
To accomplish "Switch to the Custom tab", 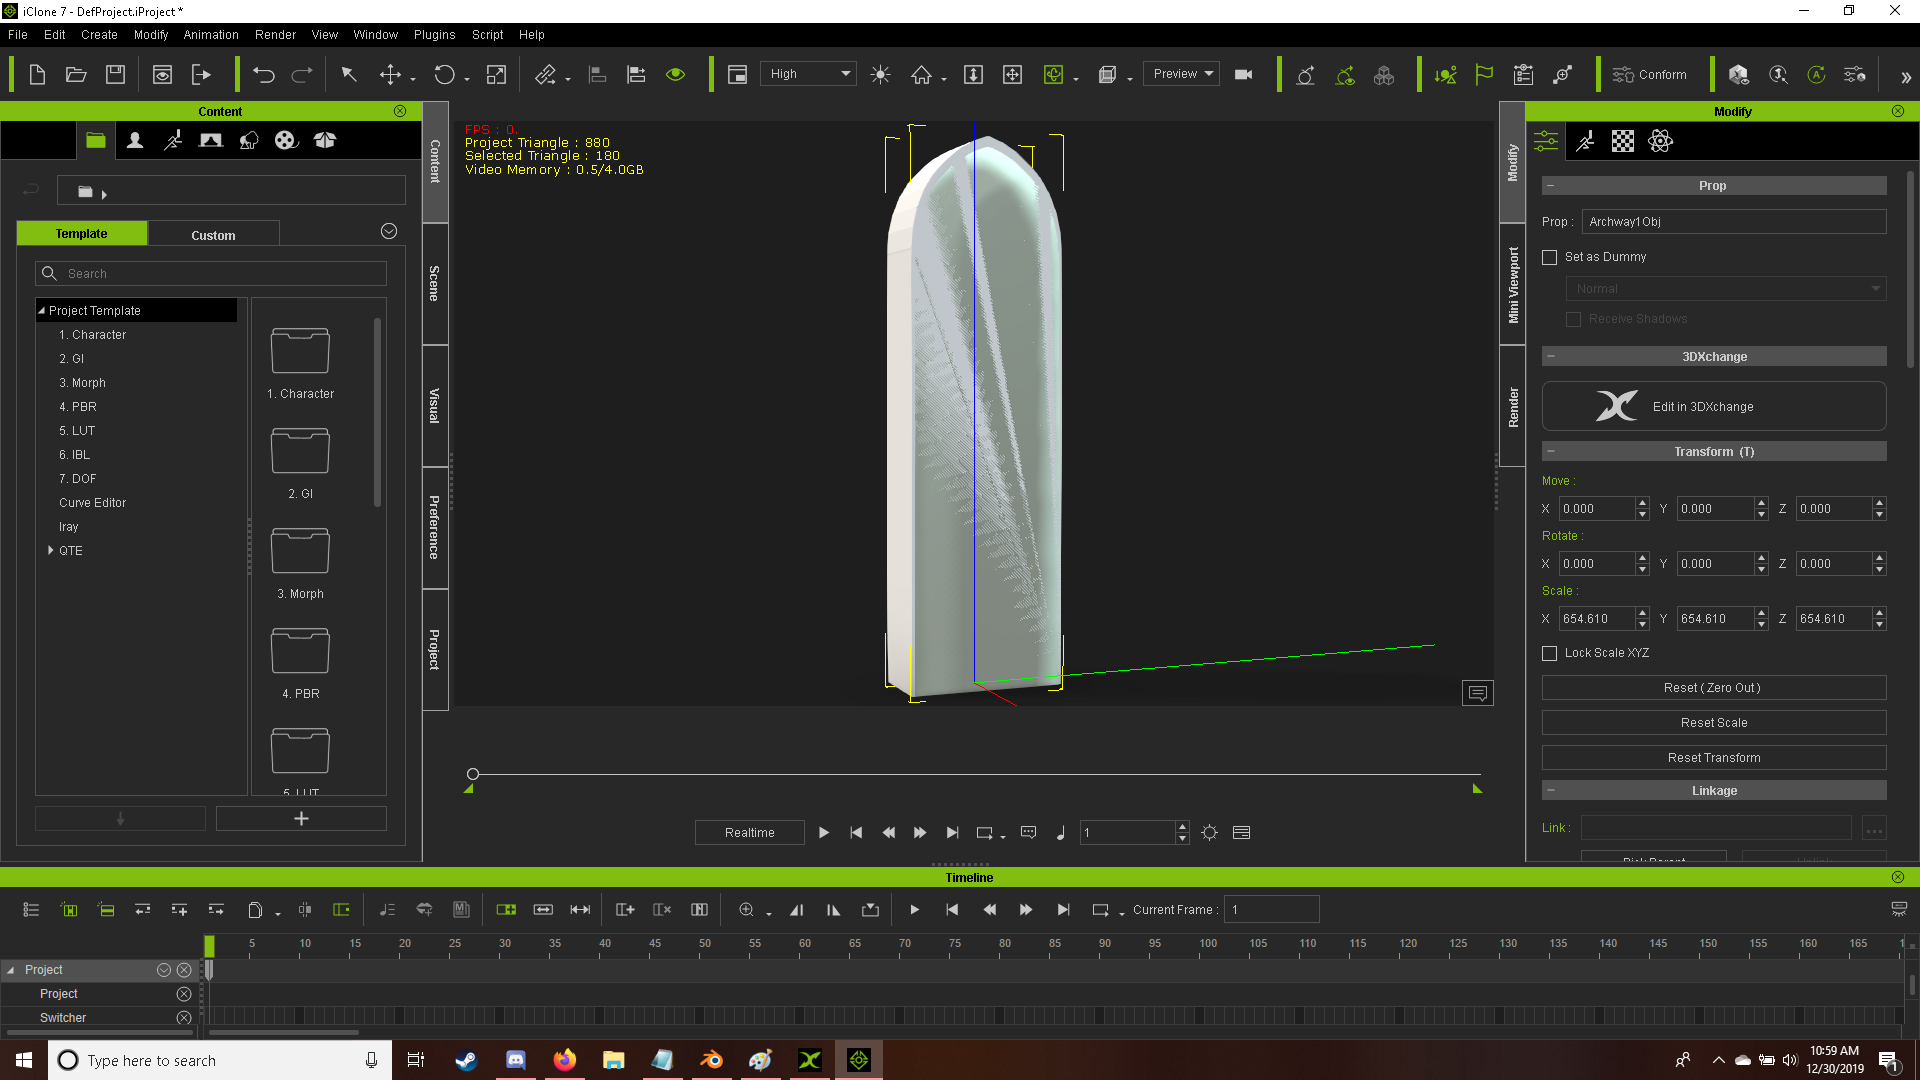I will click(x=213, y=234).
